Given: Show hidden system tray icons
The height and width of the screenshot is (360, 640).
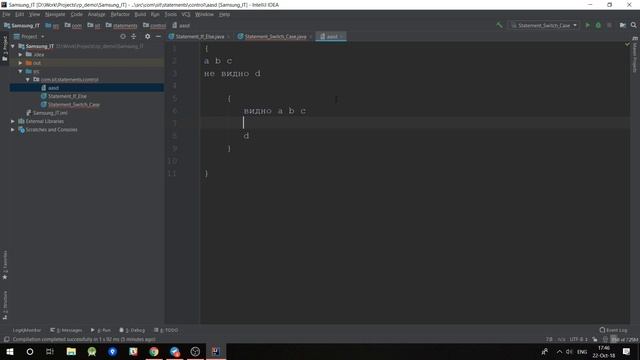Looking at the screenshot, I should [x=559, y=351].
